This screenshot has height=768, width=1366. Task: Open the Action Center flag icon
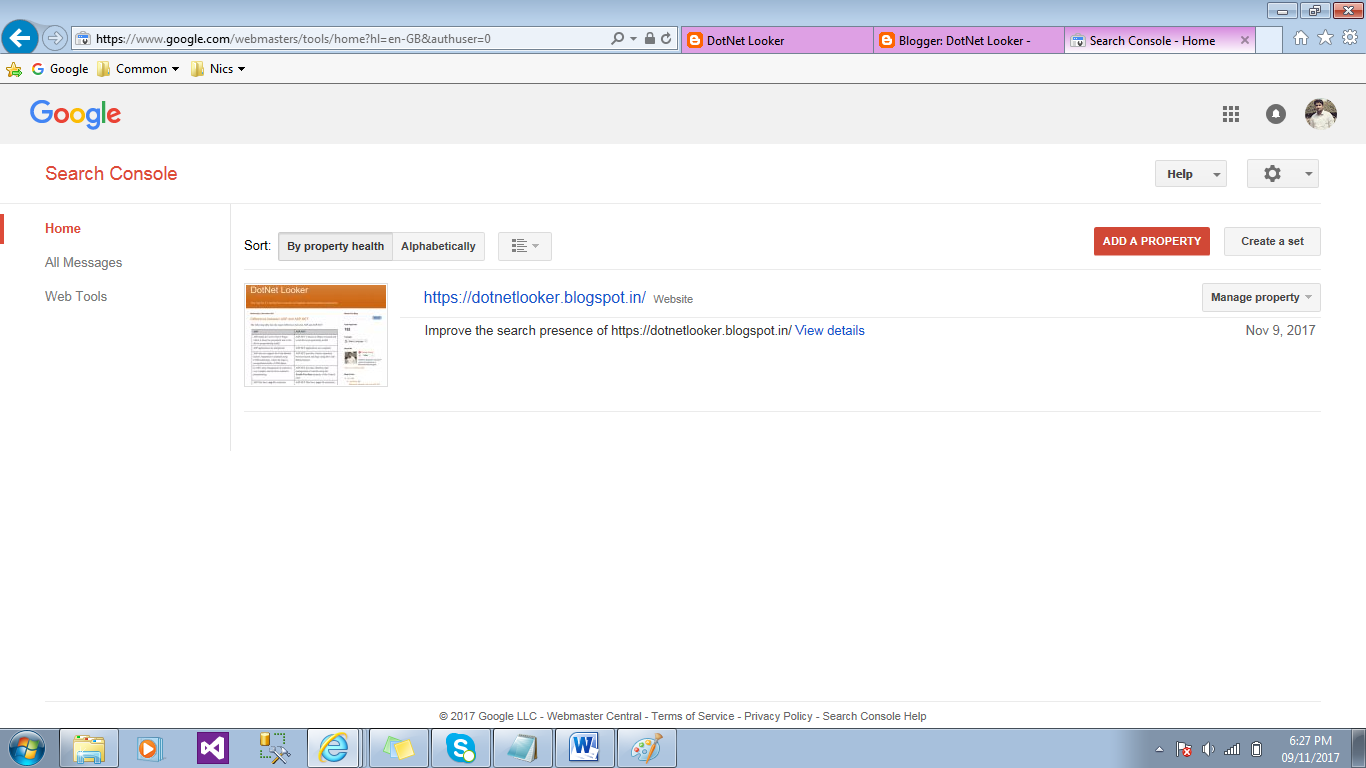point(1184,749)
